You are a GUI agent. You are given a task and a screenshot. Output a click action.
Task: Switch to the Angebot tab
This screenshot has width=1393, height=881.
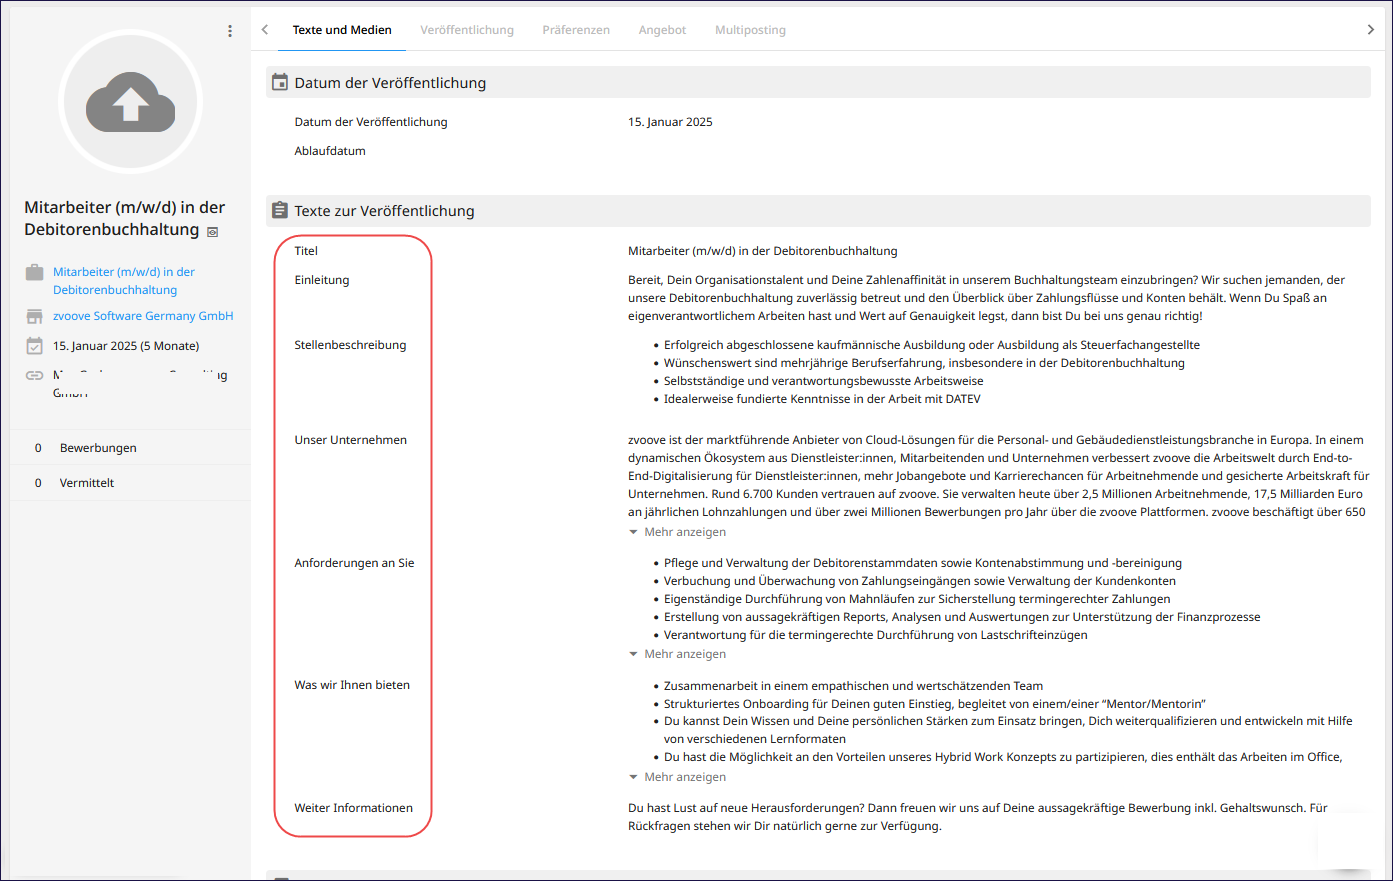(x=662, y=30)
